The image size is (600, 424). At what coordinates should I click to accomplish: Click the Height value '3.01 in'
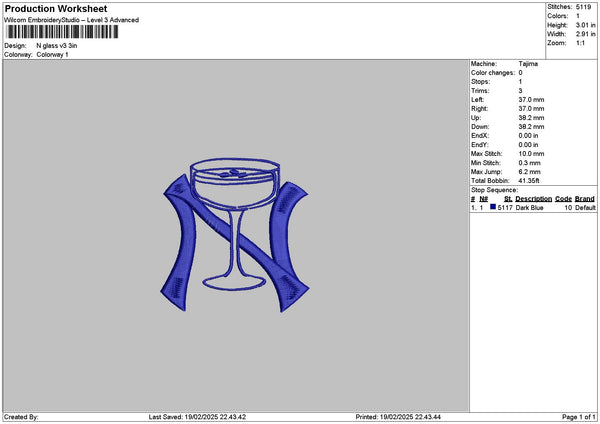tap(585, 25)
